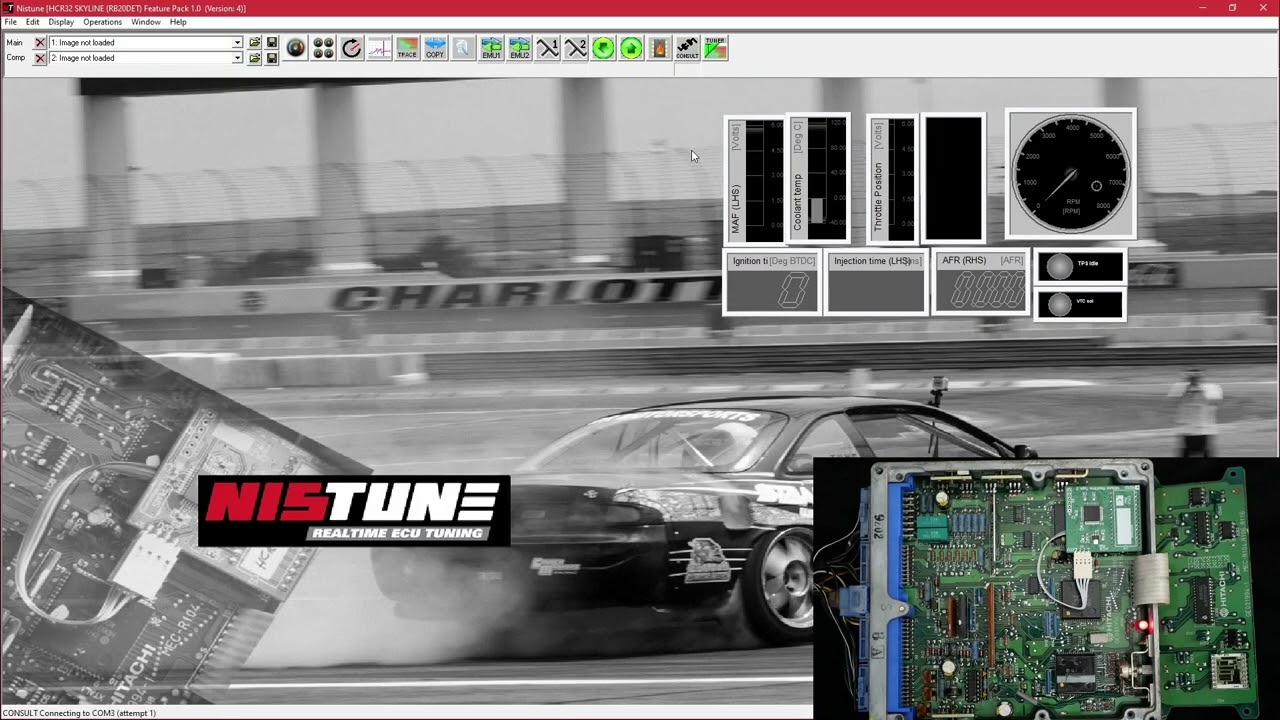This screenshot has height=720, width=1280.
Task: Click the Nistune title bar text
Action: 131,8
